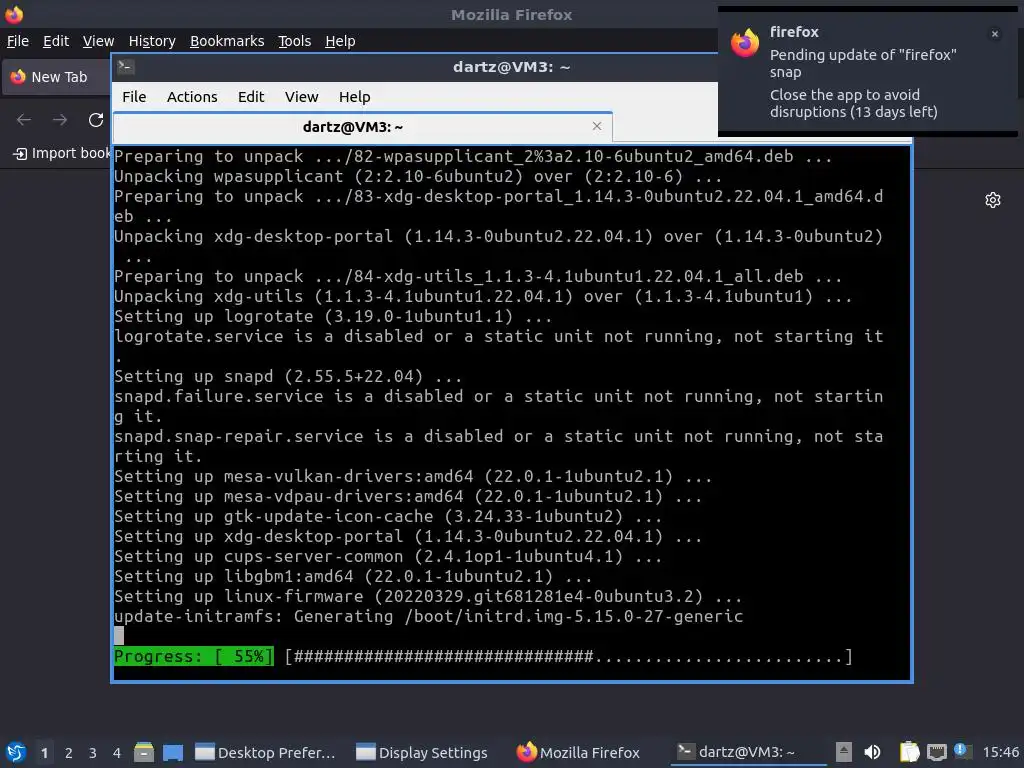Open the terminal View menu
Screen dimensions: 1024x768
[301, 97]
